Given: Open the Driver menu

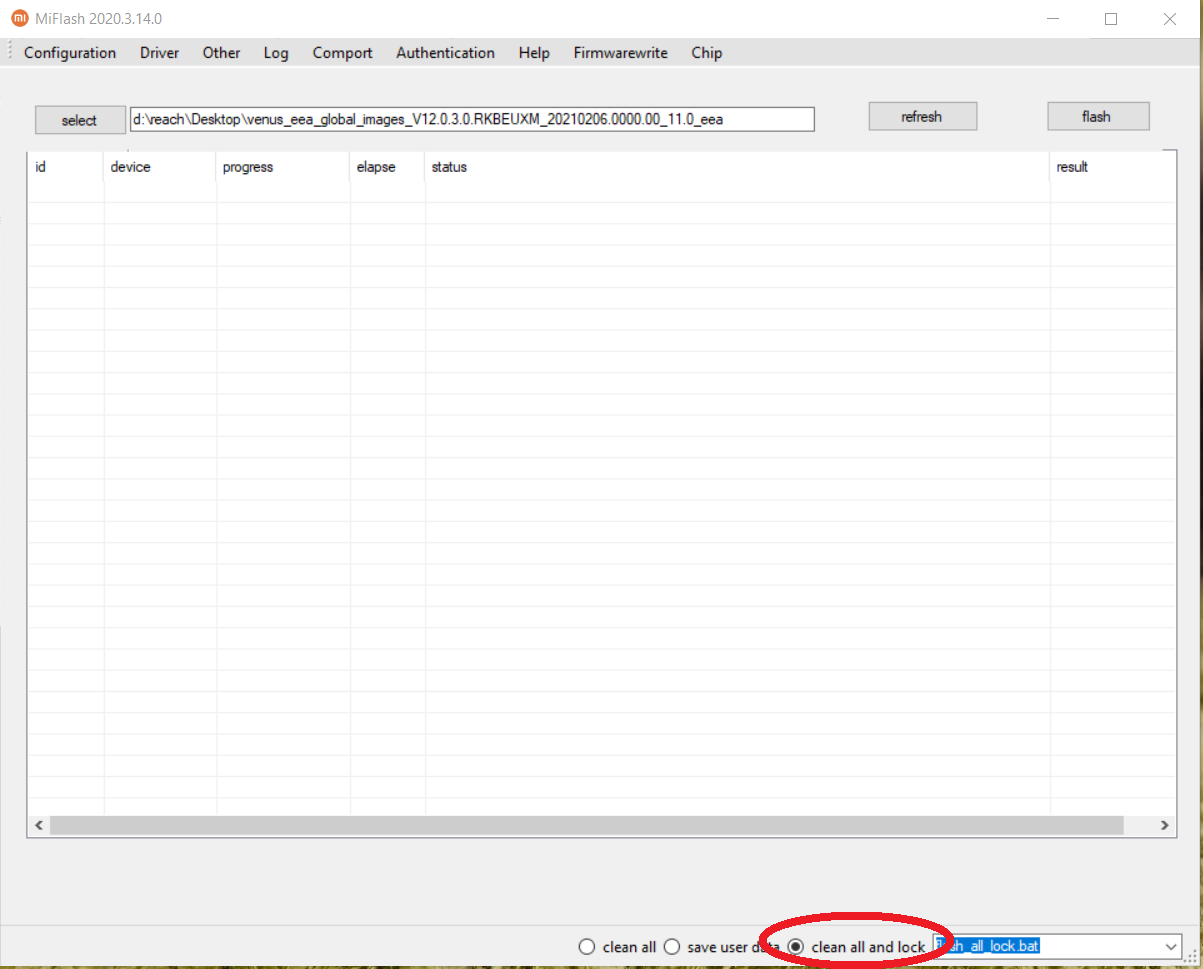Looking at the screenshot, I should click(159, 53).
